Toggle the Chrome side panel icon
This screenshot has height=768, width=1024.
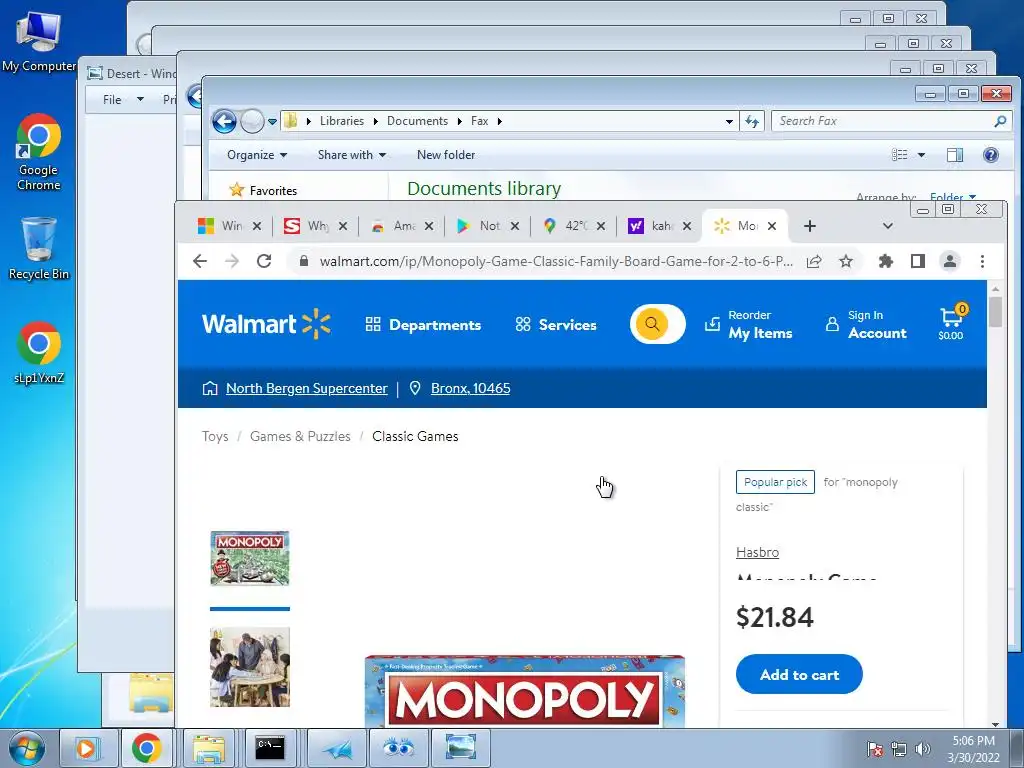[x=918, y=261]
